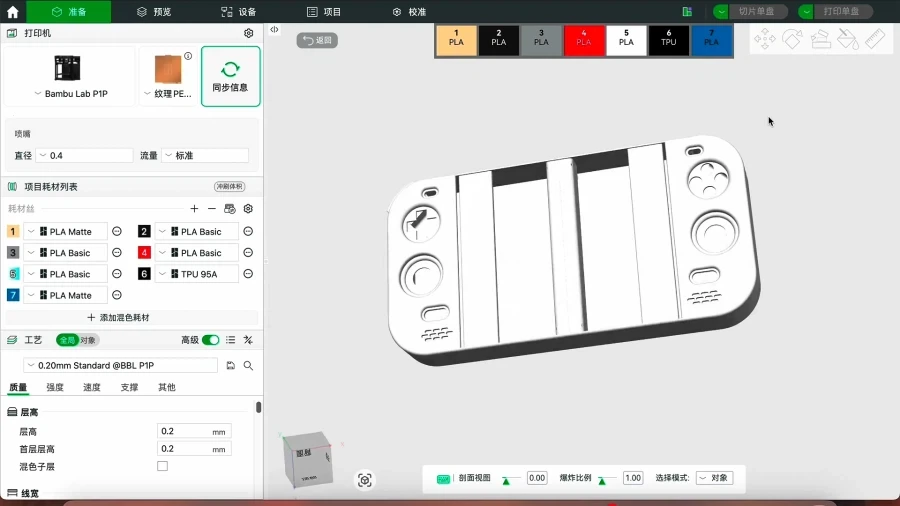The width and height of the screenshot is (900, 506).
Task: Click the save preset icon beside 0.20mm Standard
Action: click(231, 365)
